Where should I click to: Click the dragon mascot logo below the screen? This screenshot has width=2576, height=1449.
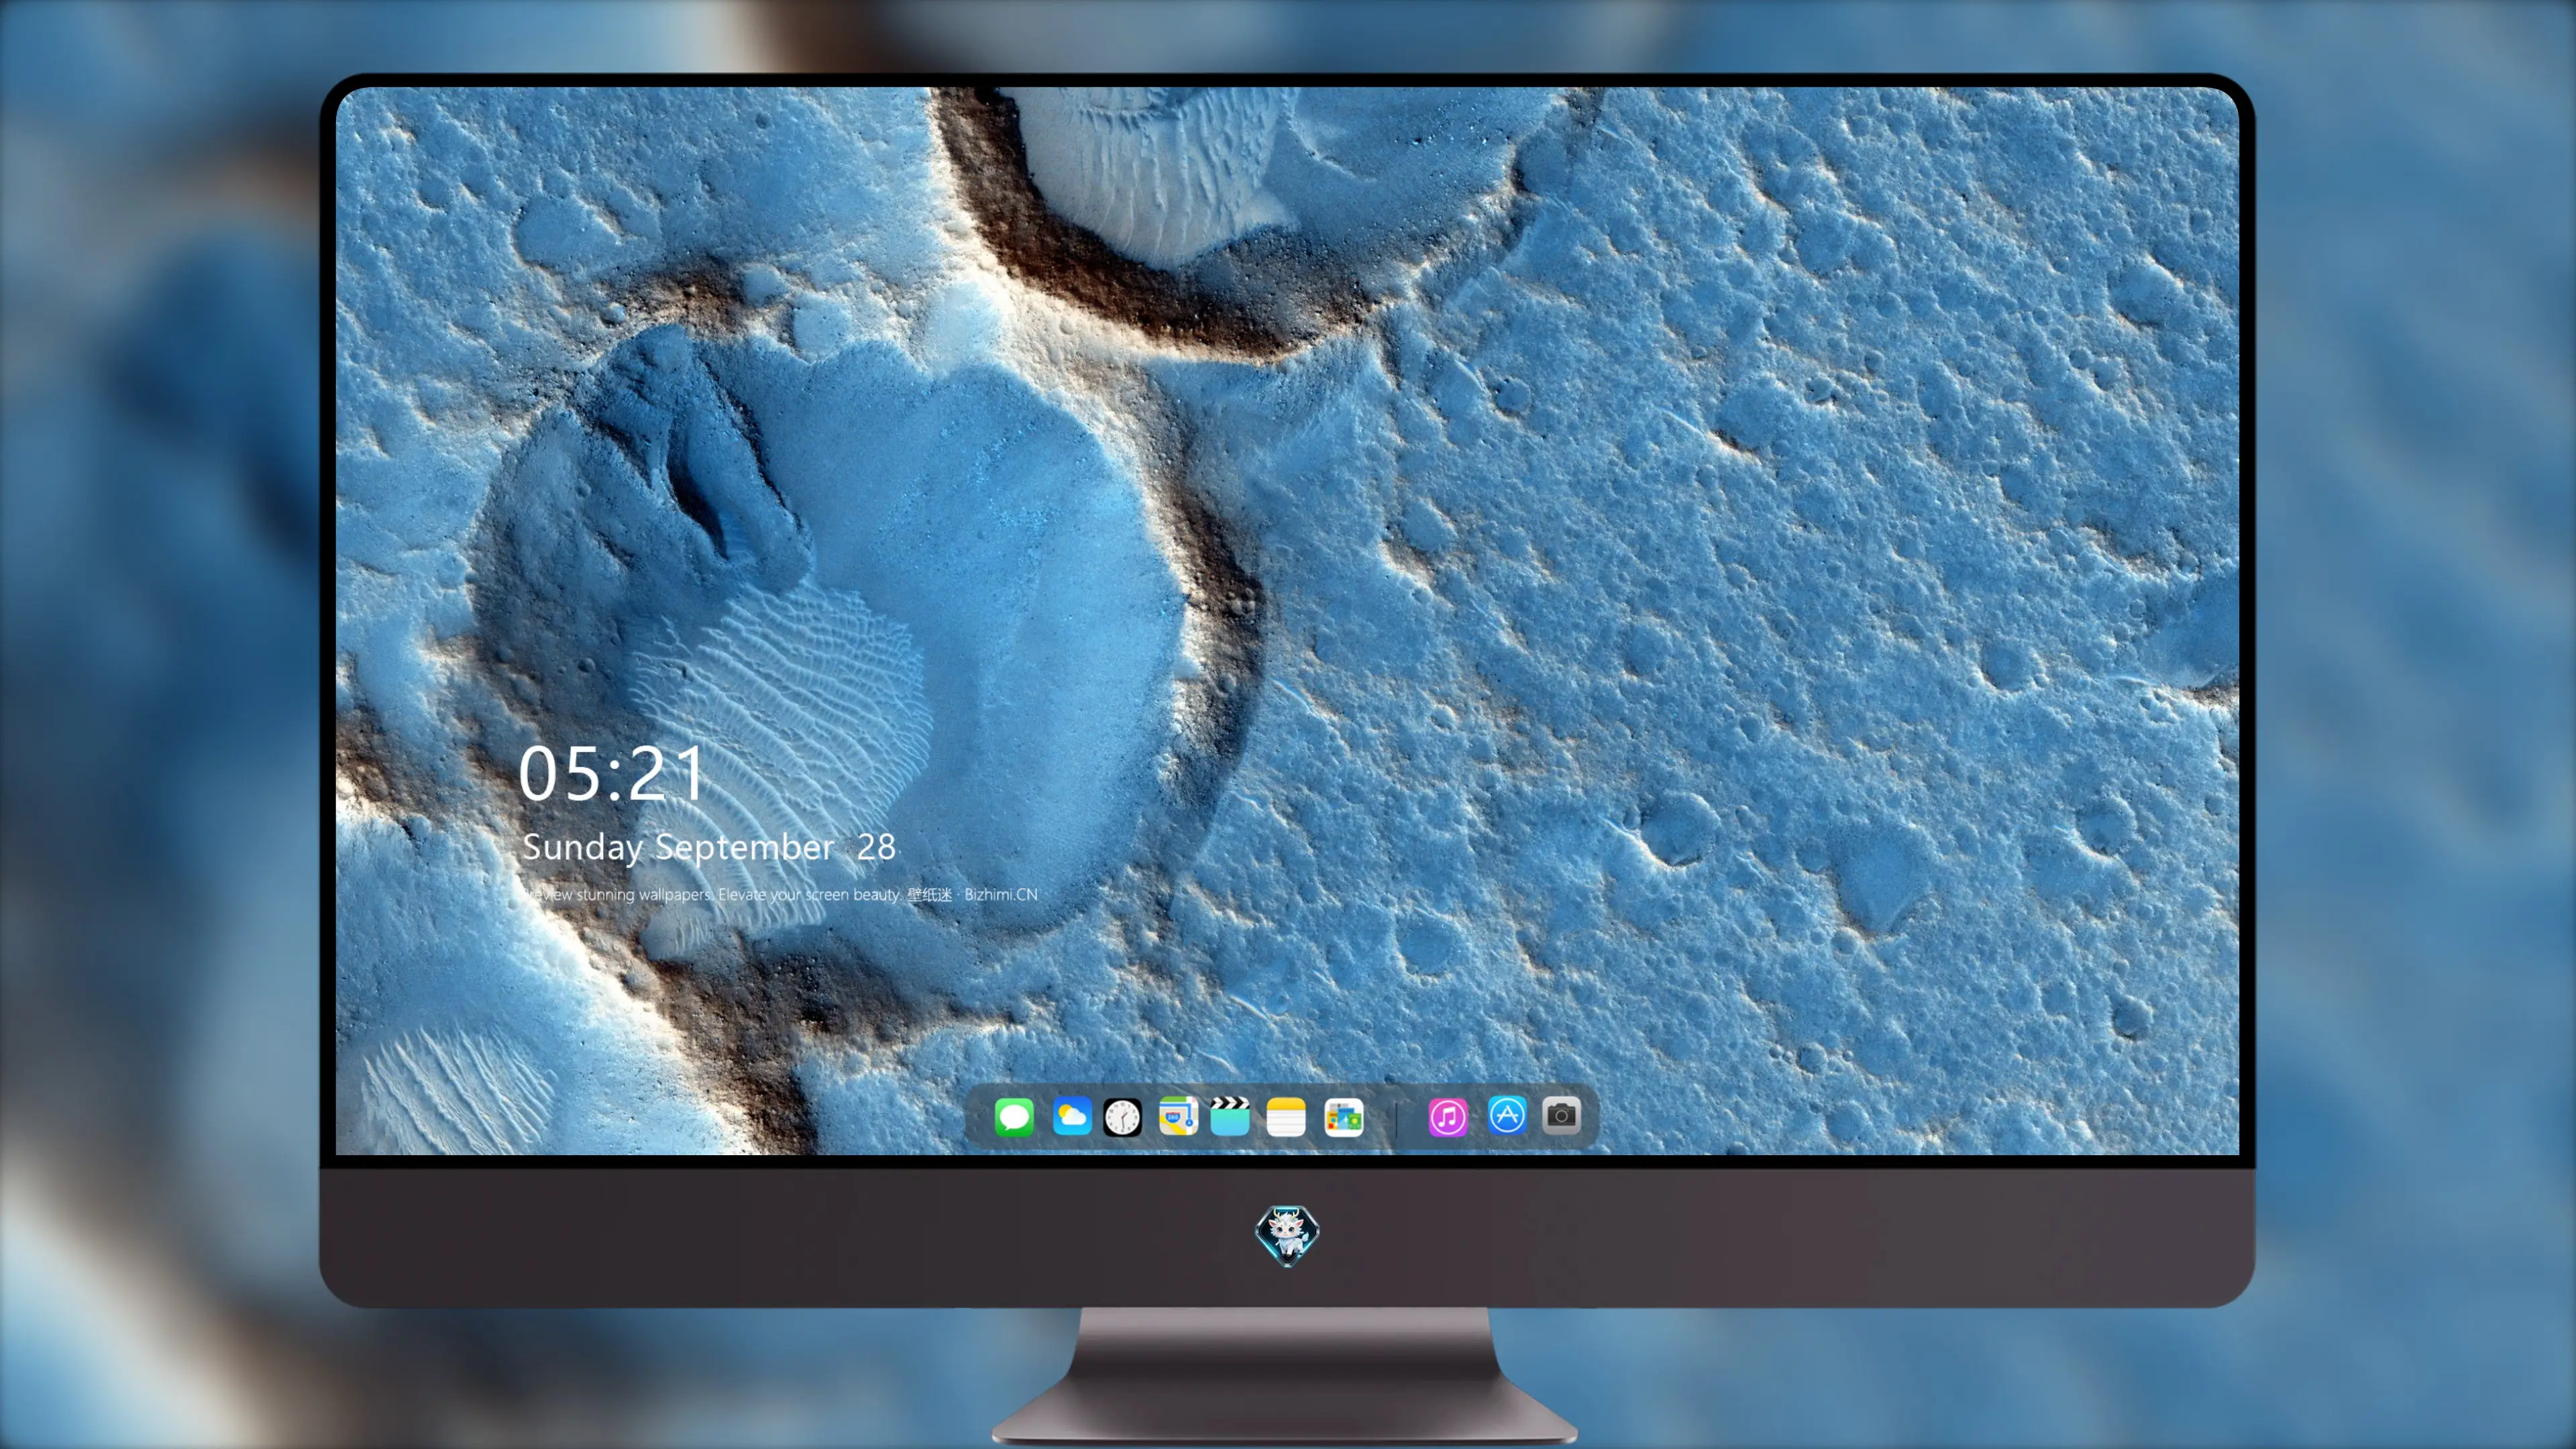pos(1287,1235)
